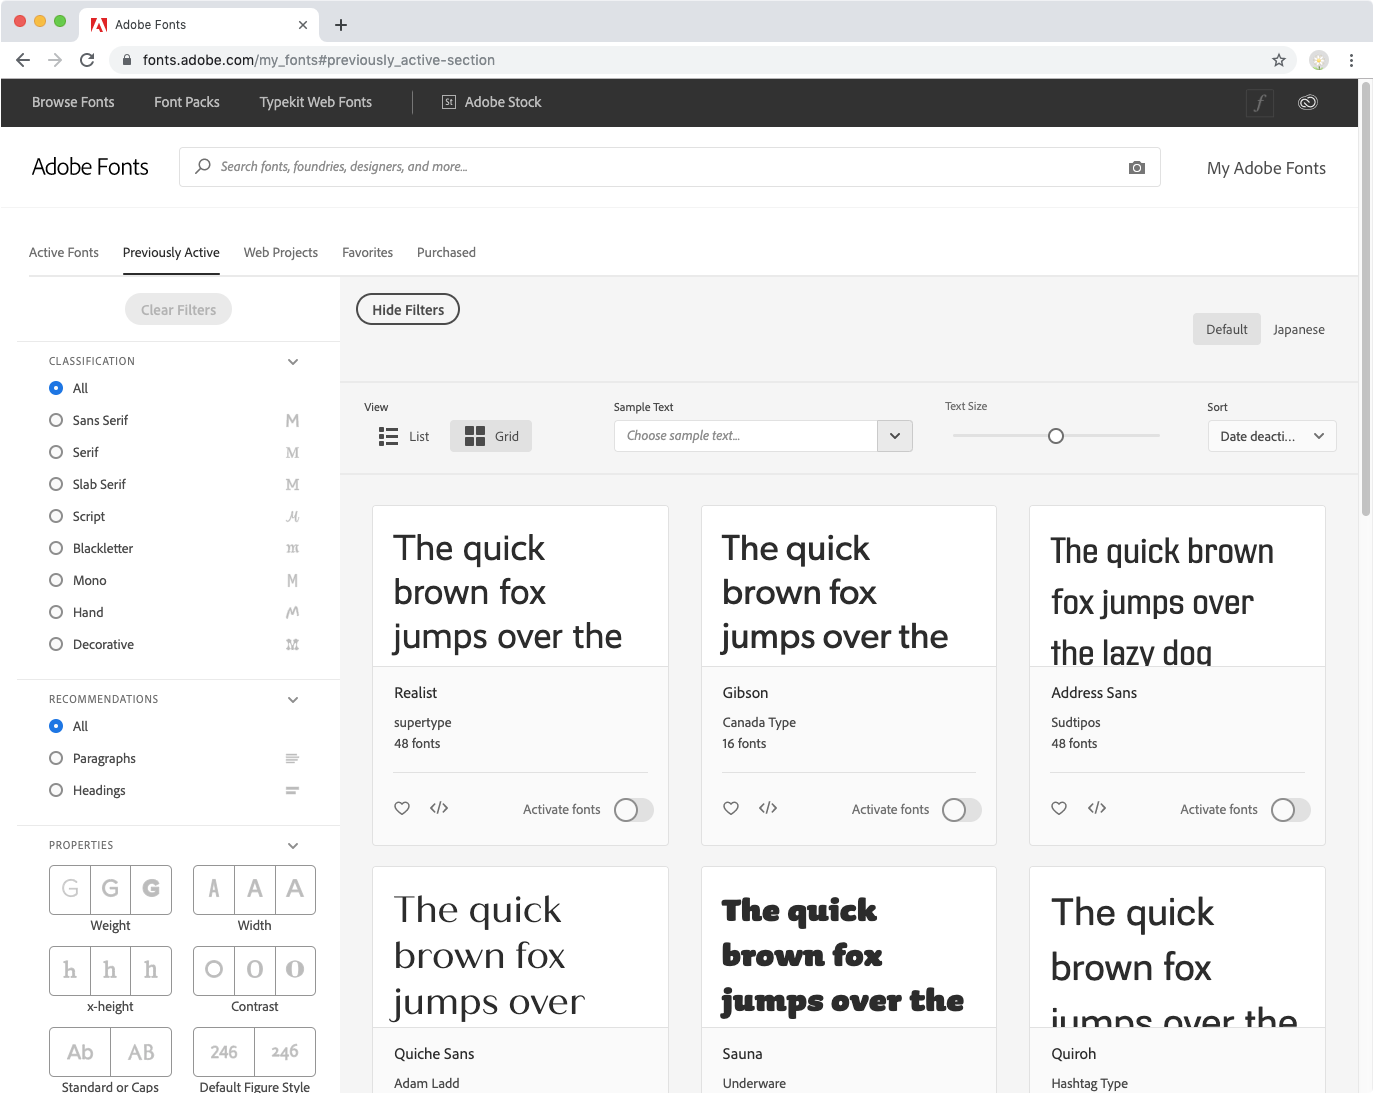1373x1094 pixels.
Task: Select Headings recommendation radio button
Action: (x=56, y=790)
